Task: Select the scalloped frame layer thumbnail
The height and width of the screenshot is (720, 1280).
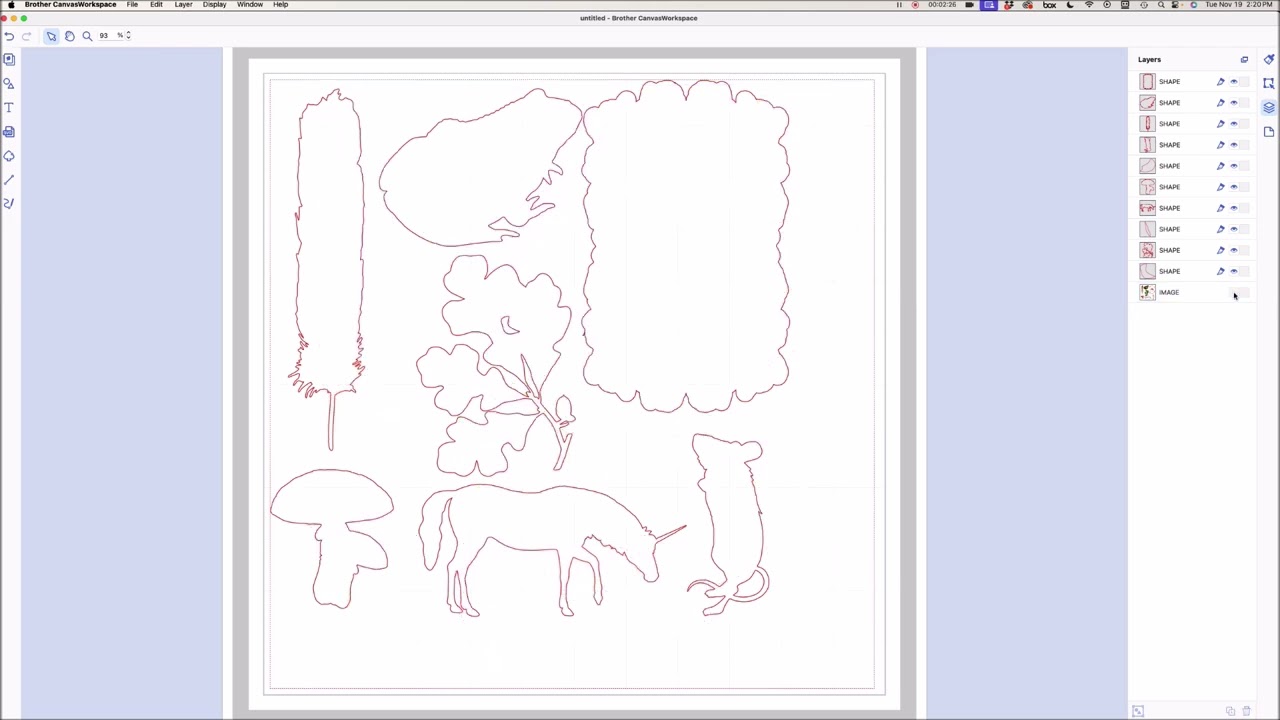Action: click(x=1147, y=82)
